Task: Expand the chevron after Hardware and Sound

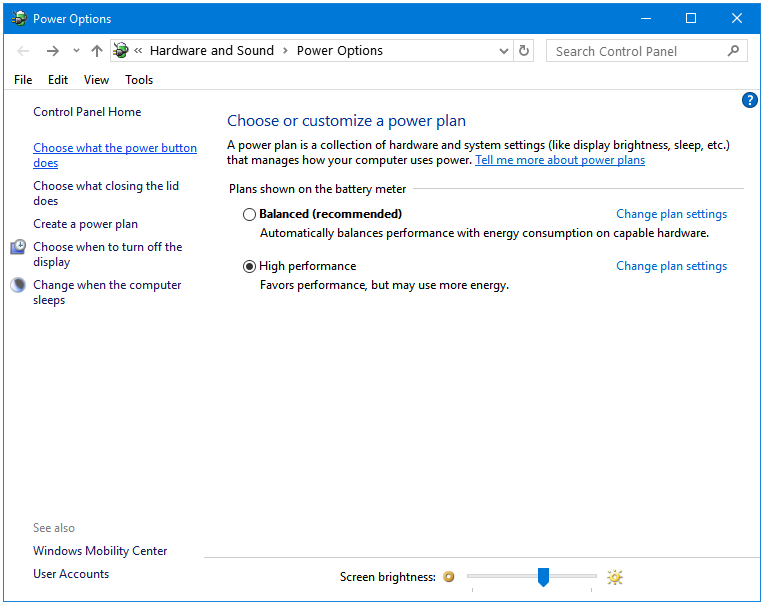Action: pyautogui.click(x=286, y=51)
